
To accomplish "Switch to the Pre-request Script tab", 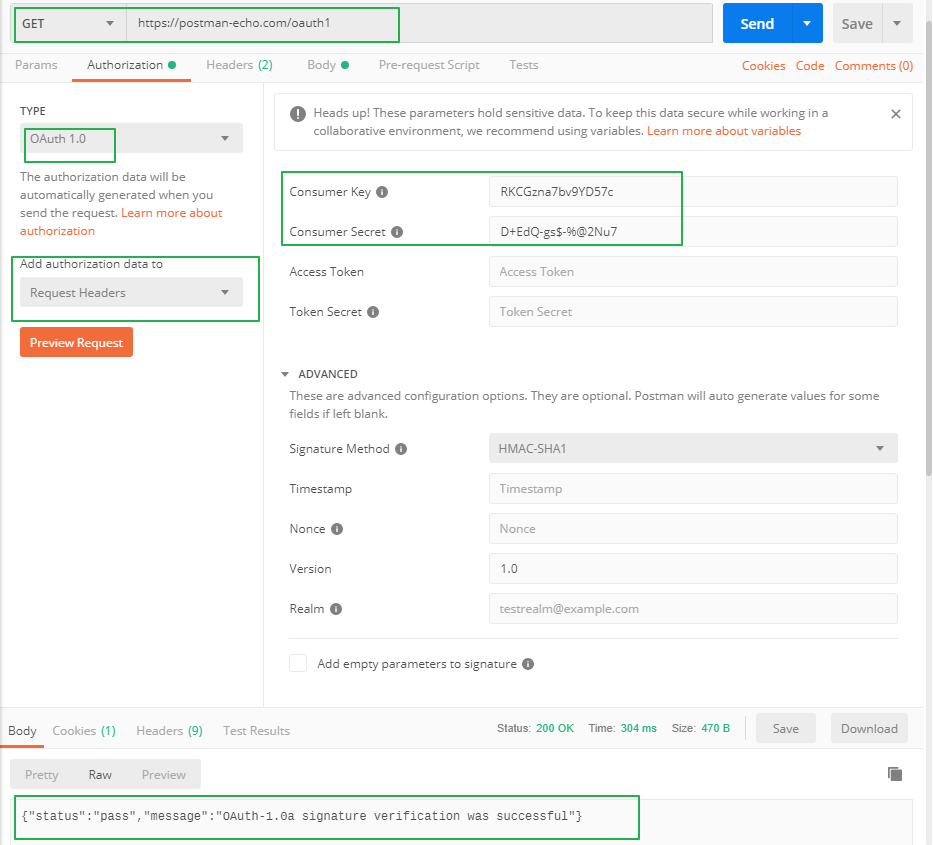I will click(429, 65).
